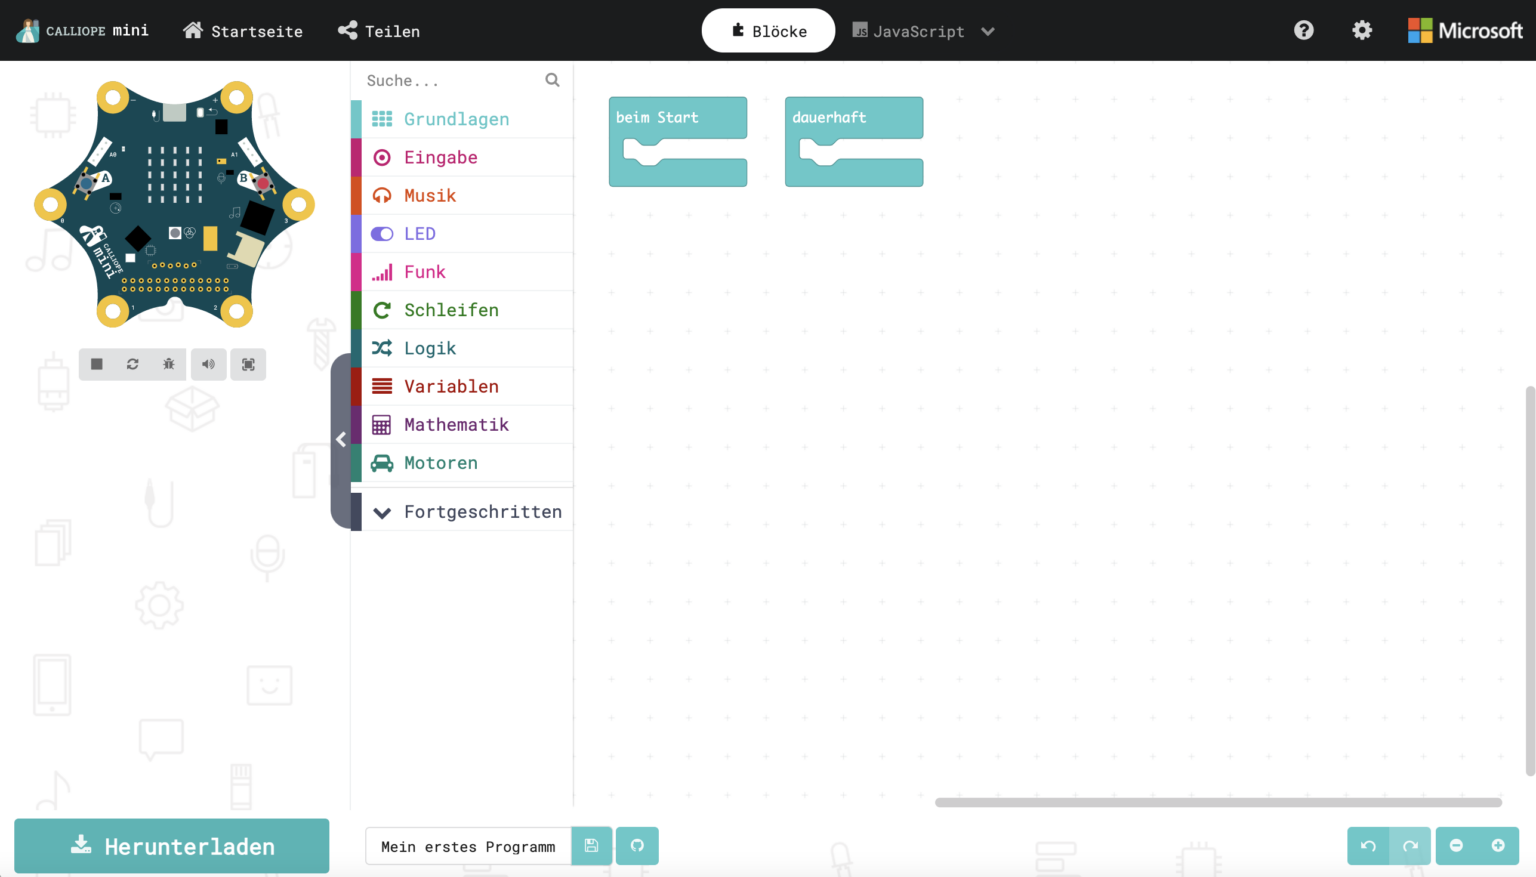Undo the last change
The width and height of the screenshot is (1536, 877).
click(1368, 846)
